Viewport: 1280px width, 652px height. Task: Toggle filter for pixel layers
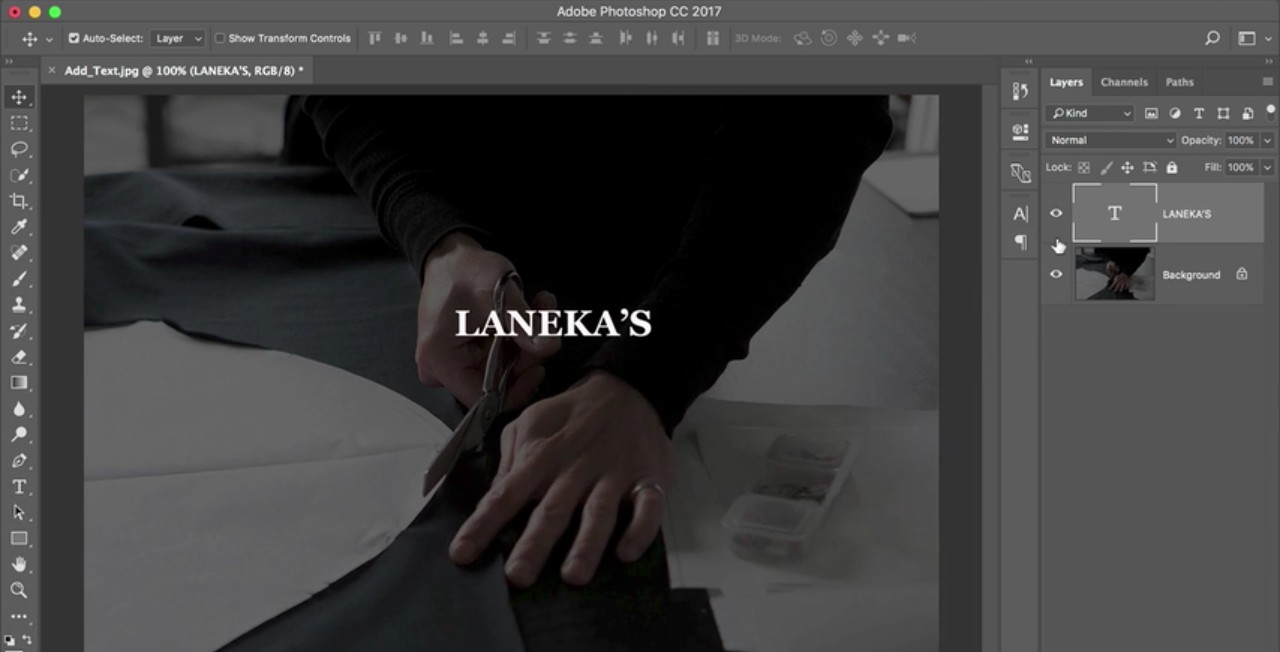[x=1151, y=113]
